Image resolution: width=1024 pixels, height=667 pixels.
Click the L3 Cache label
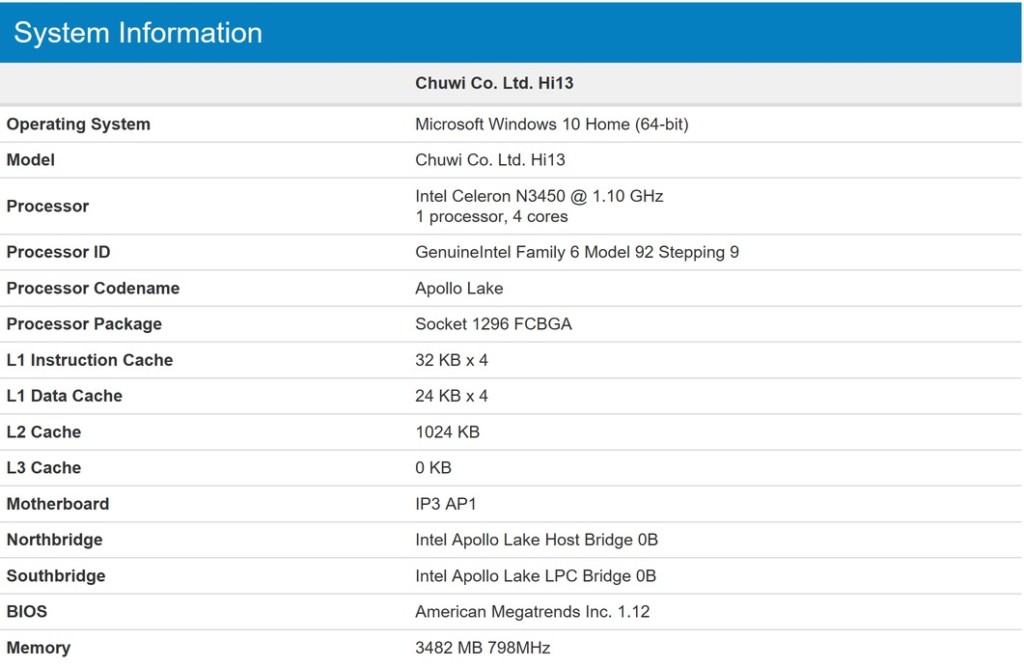(x=44, y=468)
